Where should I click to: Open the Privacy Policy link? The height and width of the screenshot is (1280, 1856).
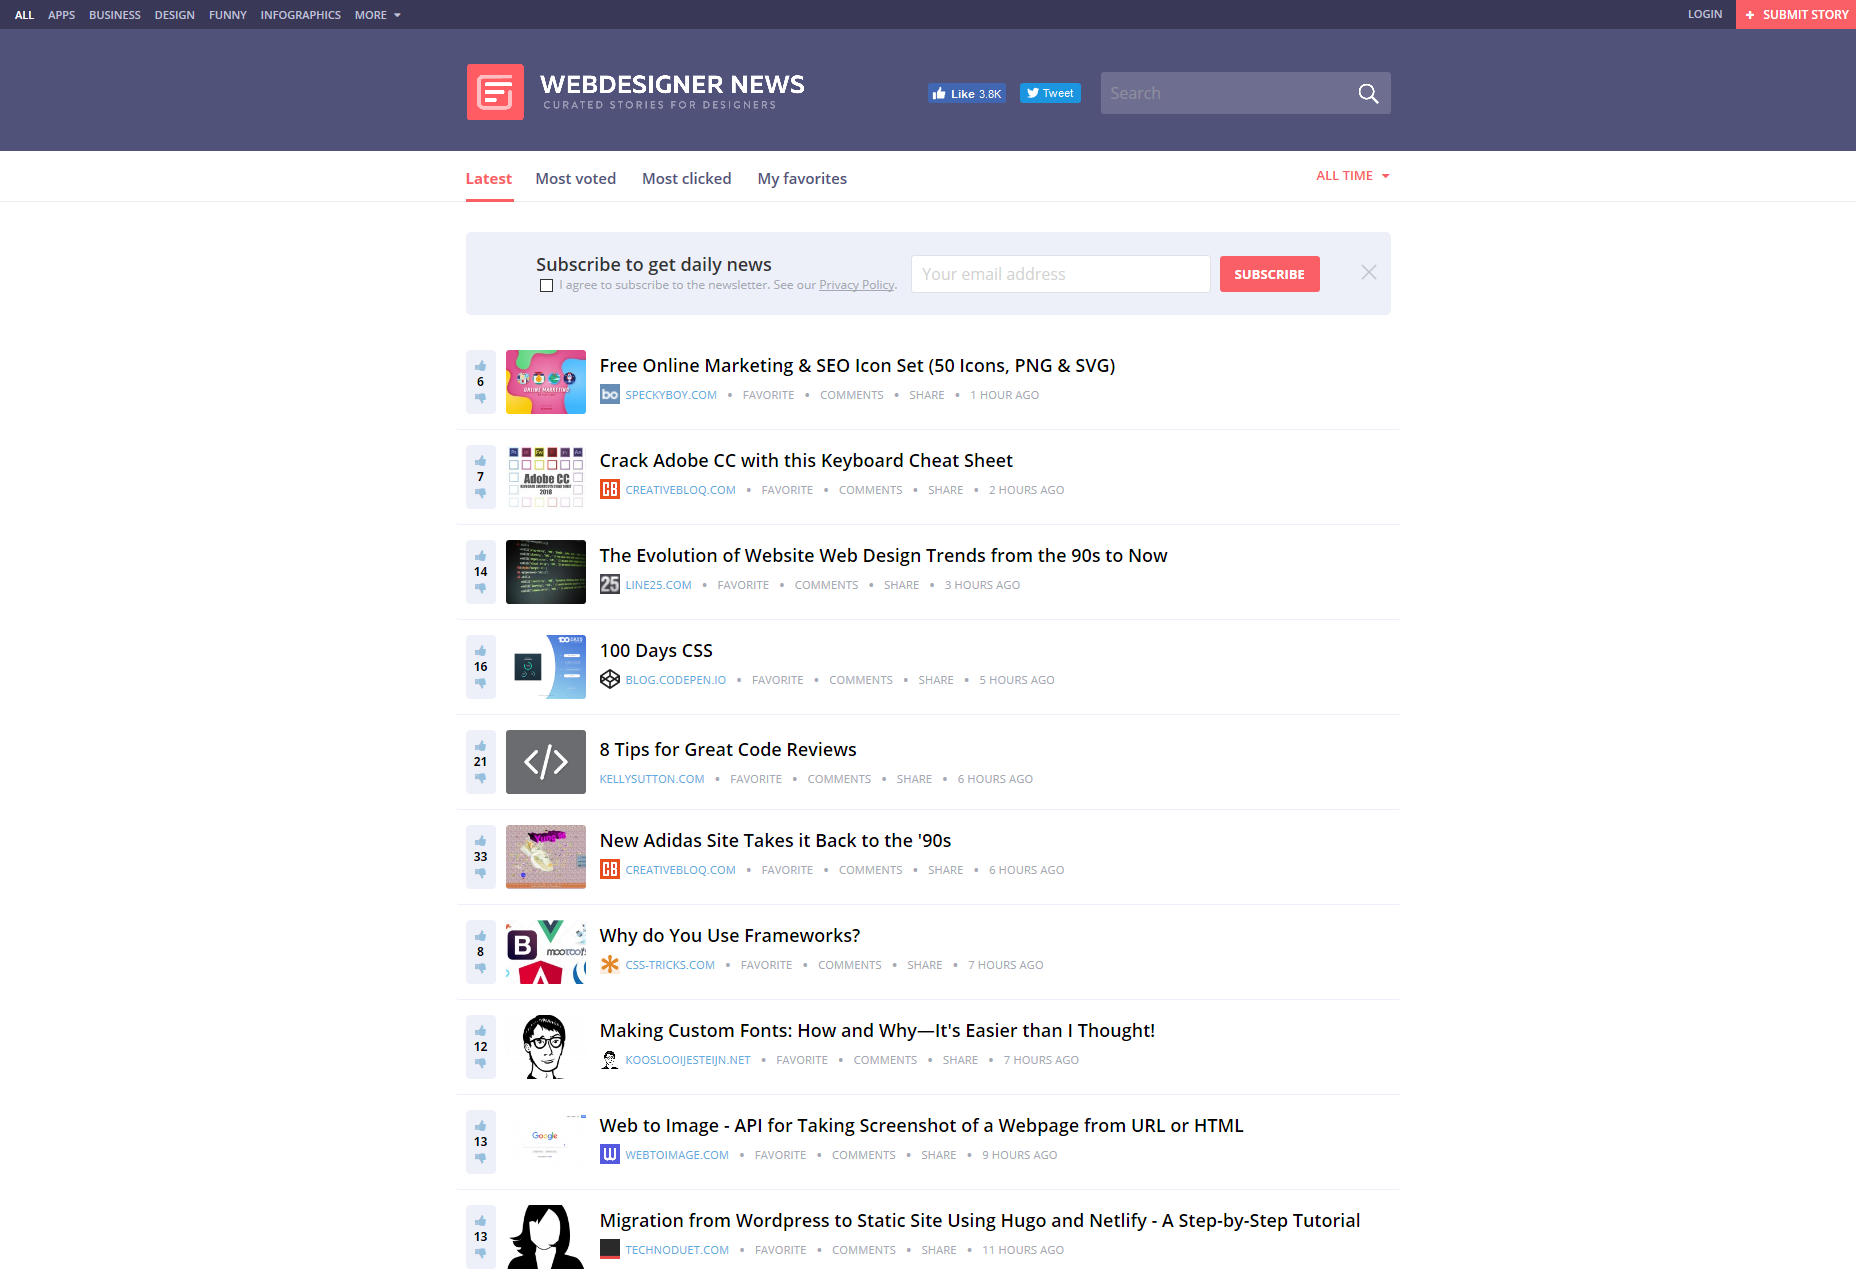[x=856, y=286]
